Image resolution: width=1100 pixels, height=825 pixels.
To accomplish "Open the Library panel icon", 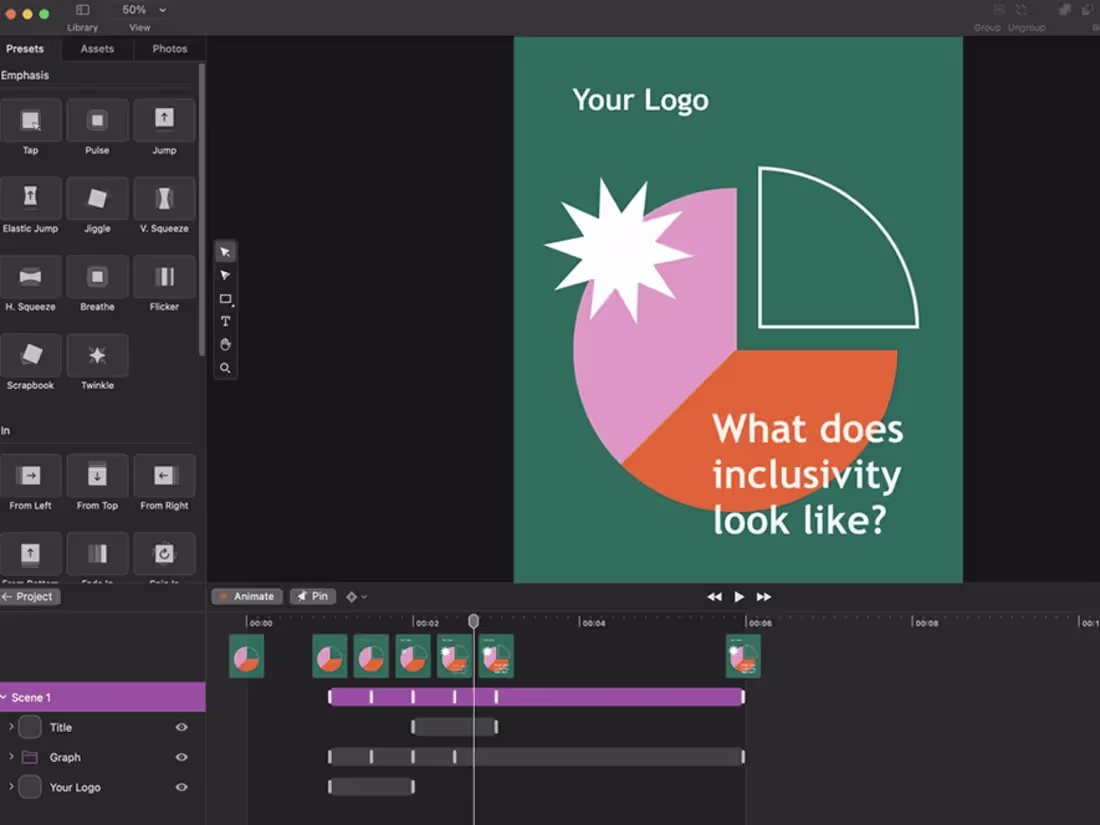I will point(82,9).
